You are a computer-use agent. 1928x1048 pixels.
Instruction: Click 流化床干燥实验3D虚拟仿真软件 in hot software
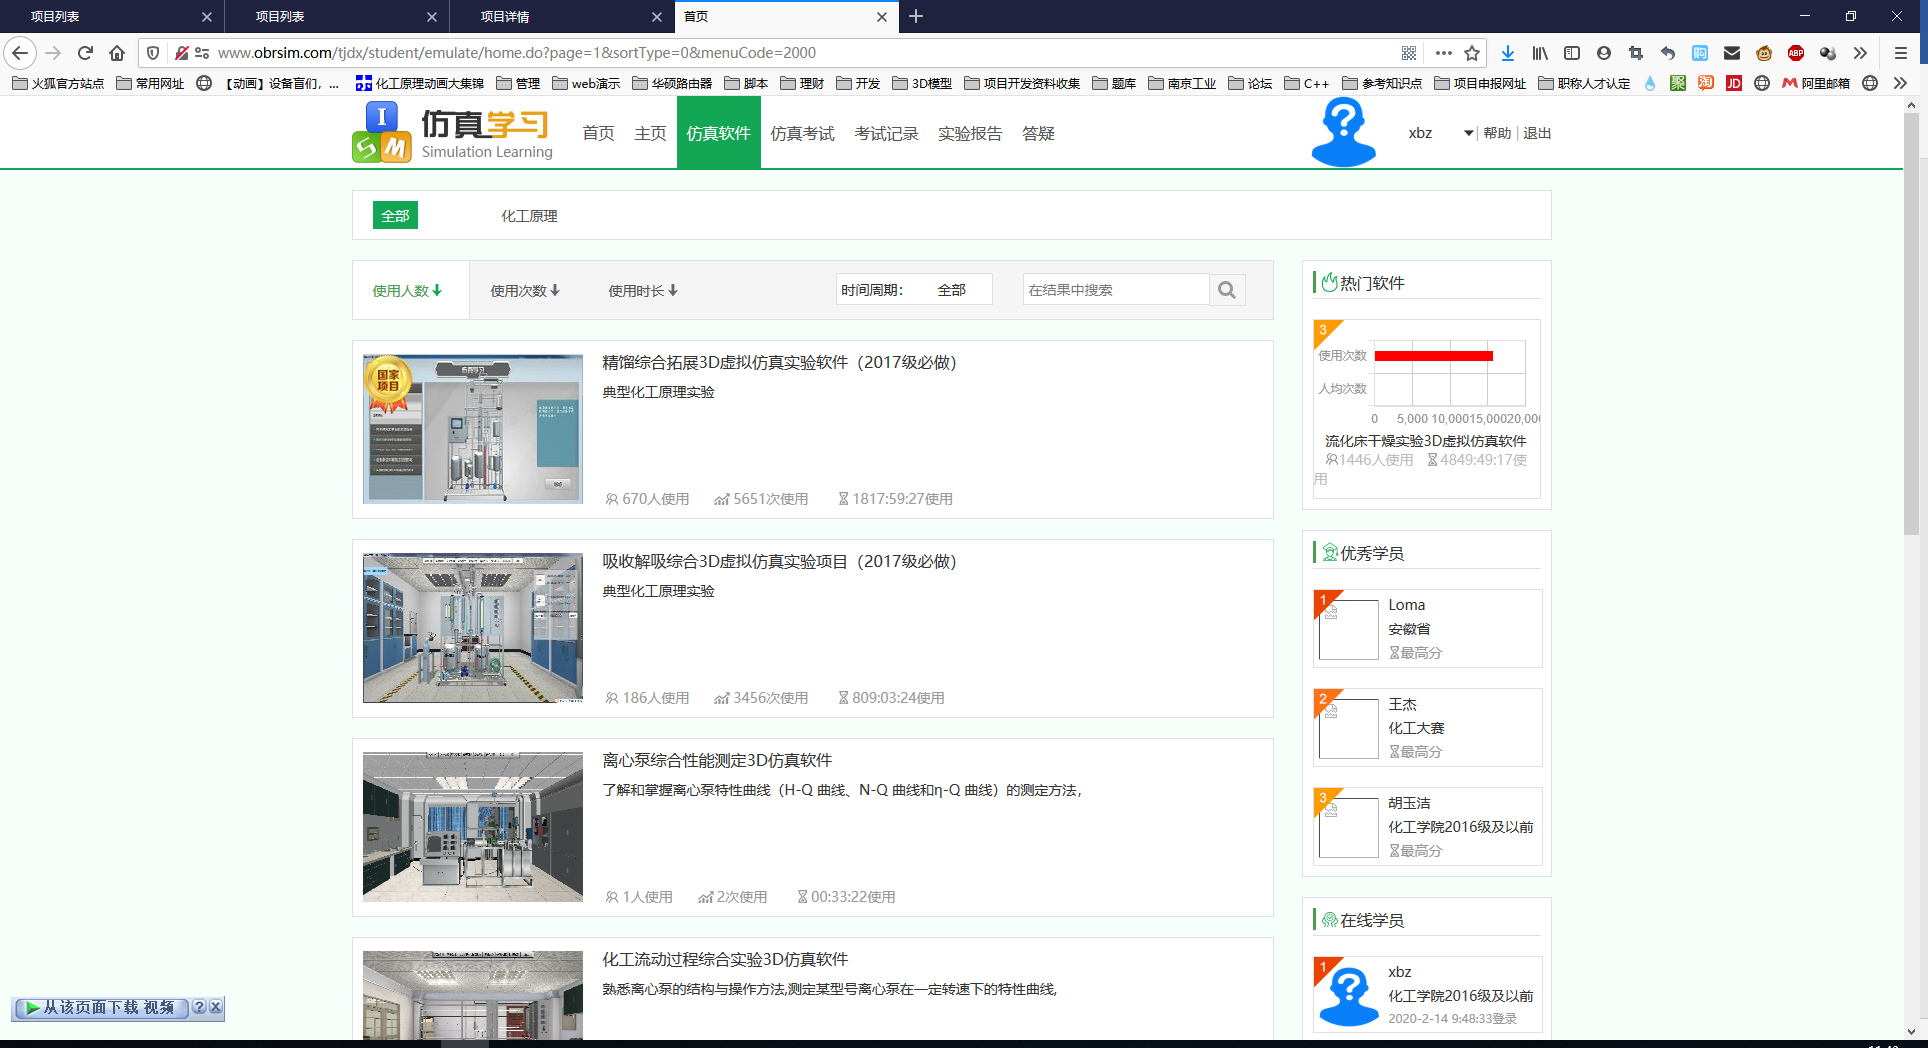point(1426,441)
